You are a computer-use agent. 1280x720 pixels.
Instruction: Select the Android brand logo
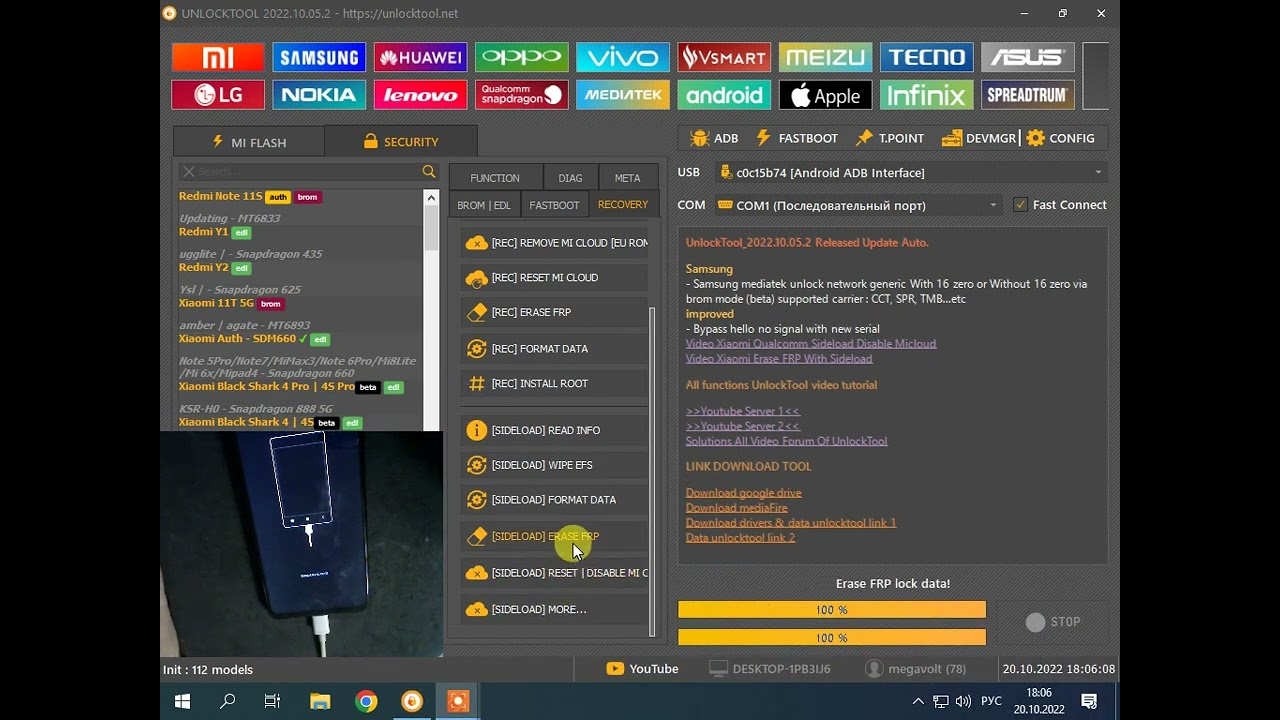click(724, 95)
